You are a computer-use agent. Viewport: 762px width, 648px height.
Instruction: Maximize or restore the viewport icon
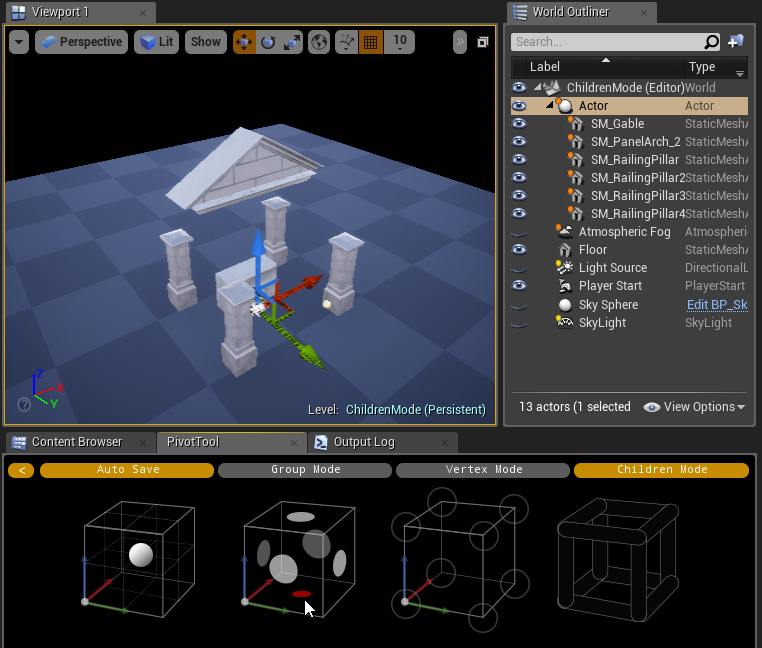[x=483, y=42]
